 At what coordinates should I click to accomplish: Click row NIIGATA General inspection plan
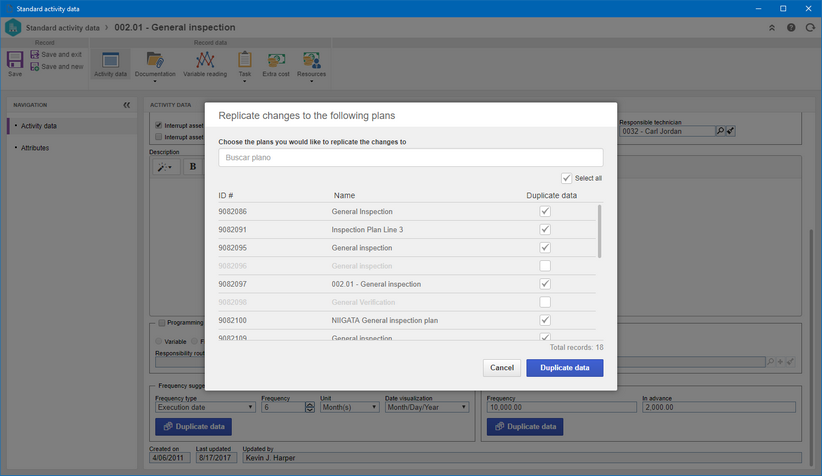point(407,320)
